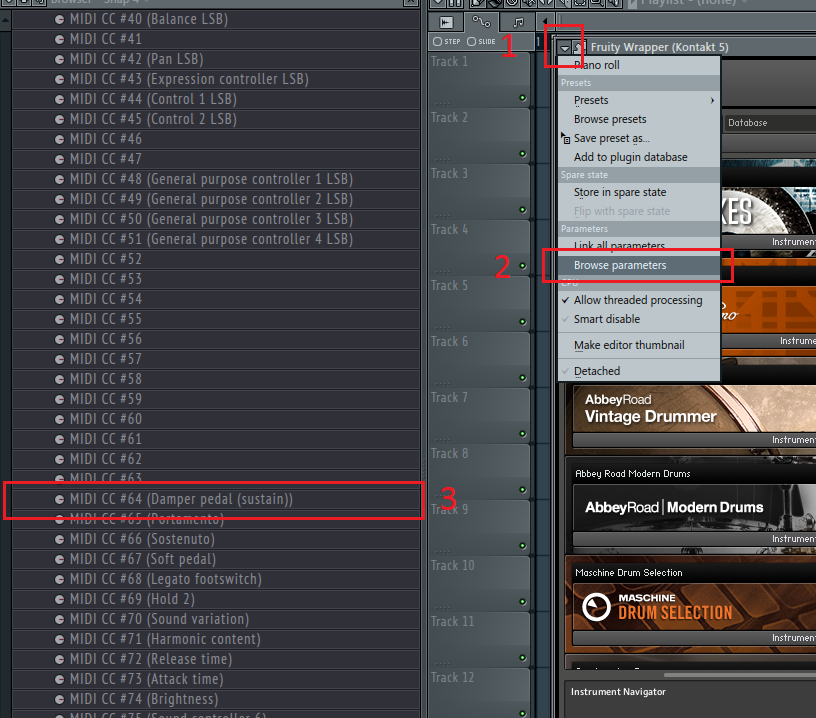Select the Track 4 label in playlist
The height and width of the screenshot is (718, 816).
click(x=450, y=230)
